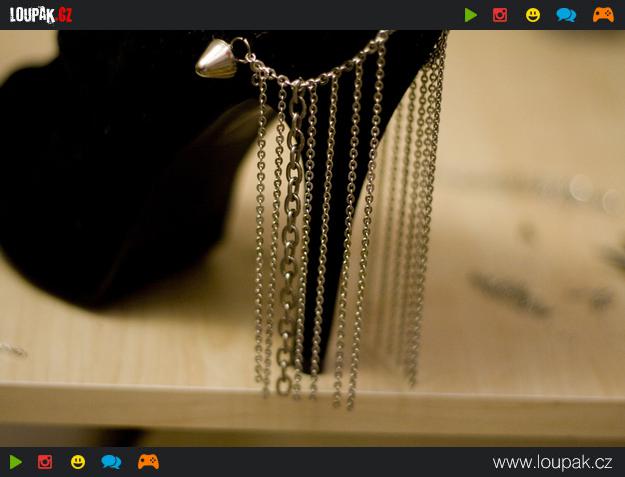This screenshot has width=625, height=477.
Task: Open the red Instagram icon in top bar
Action: click(x=500, y=15)
